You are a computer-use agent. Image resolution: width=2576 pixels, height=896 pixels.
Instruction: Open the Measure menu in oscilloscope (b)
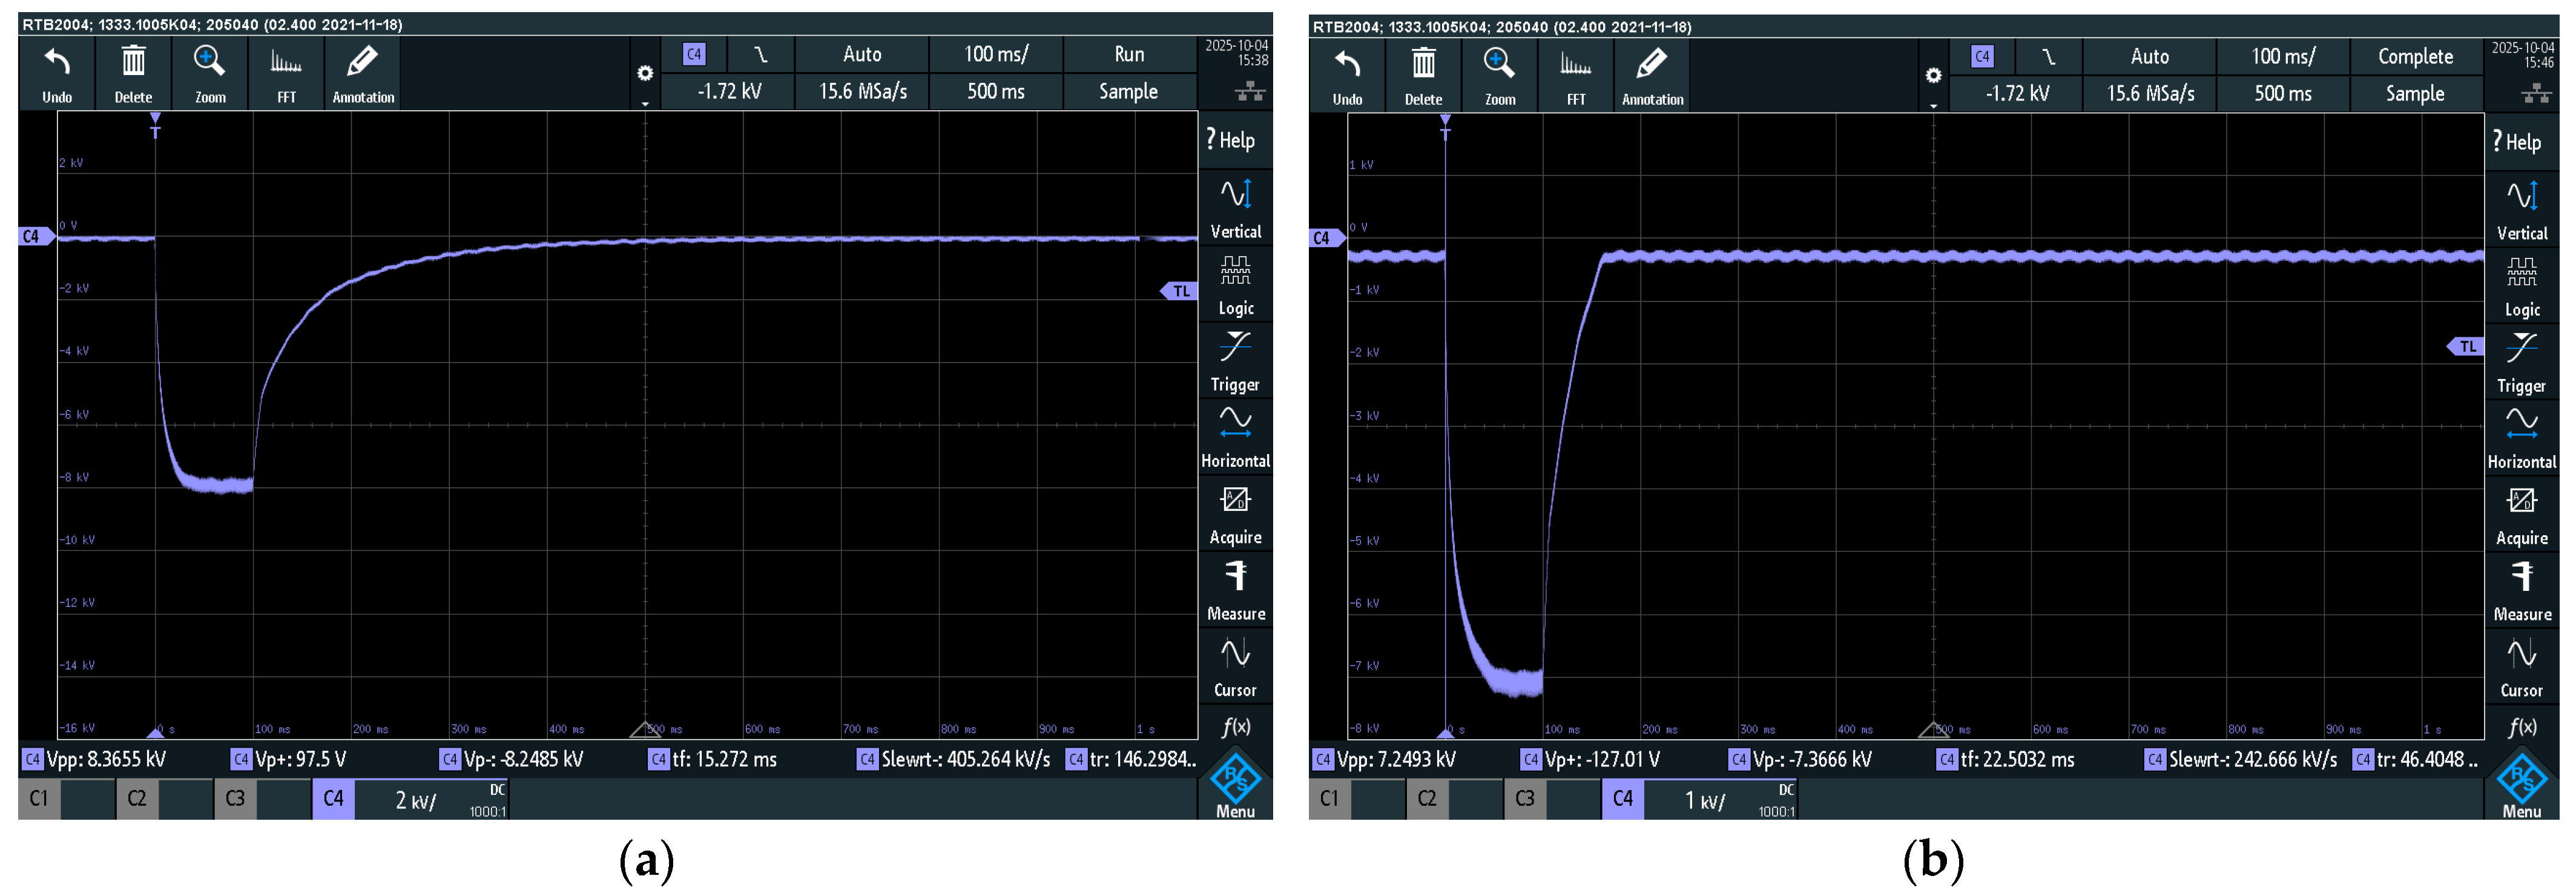[x=2521, y=591]
